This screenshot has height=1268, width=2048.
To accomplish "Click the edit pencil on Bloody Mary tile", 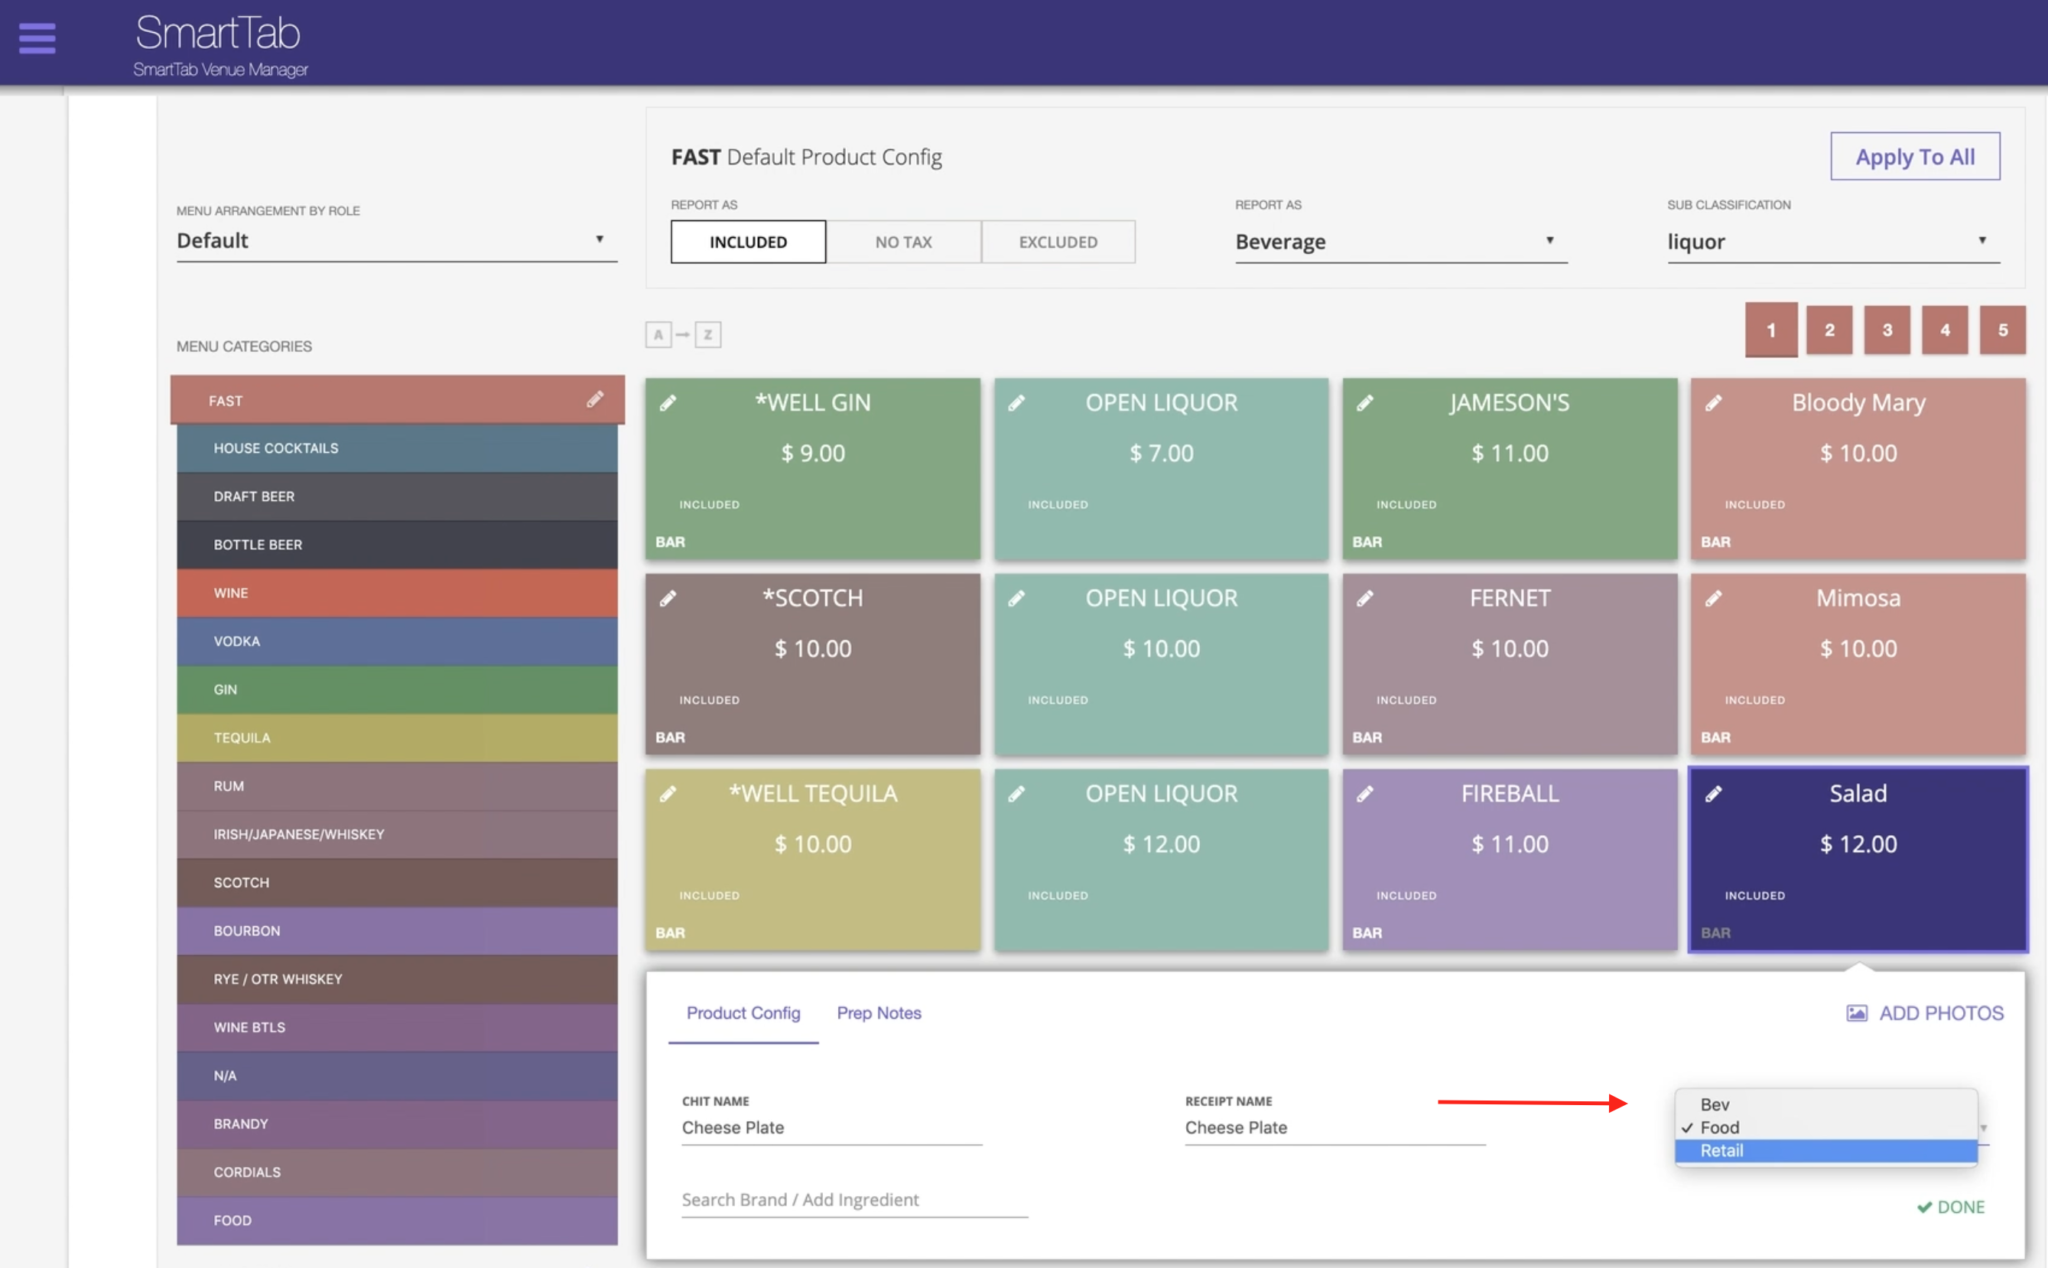I will click(x=1713, y=403).
